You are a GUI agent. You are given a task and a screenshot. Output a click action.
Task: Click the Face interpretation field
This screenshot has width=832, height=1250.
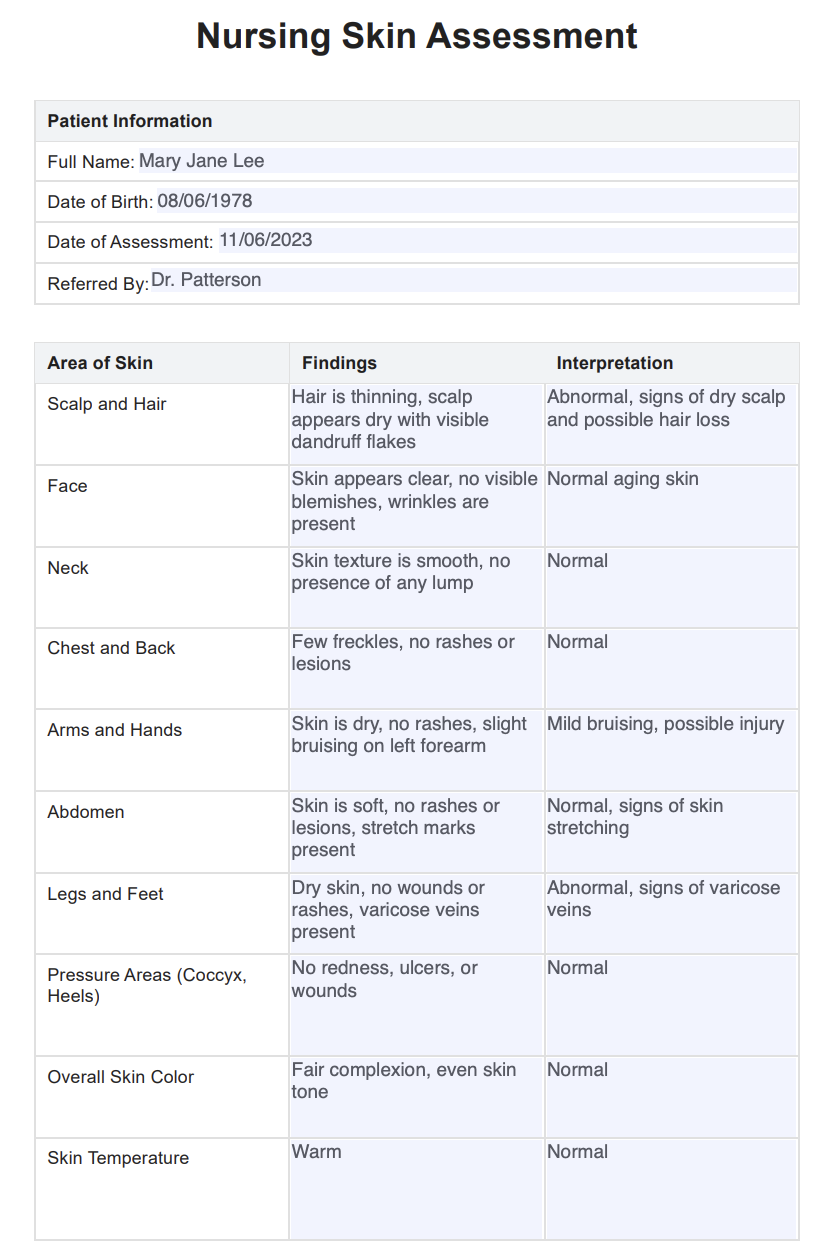click(671, 506)
